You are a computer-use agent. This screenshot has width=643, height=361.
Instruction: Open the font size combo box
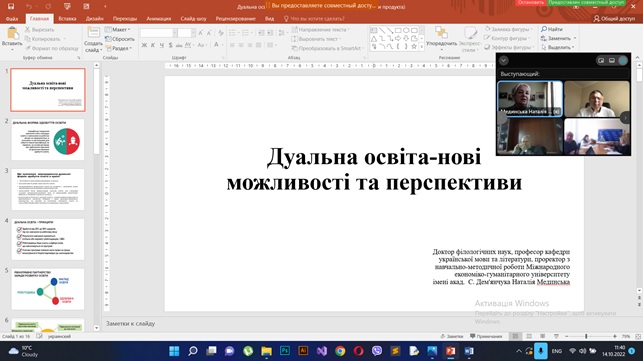(x=187, y=33)
